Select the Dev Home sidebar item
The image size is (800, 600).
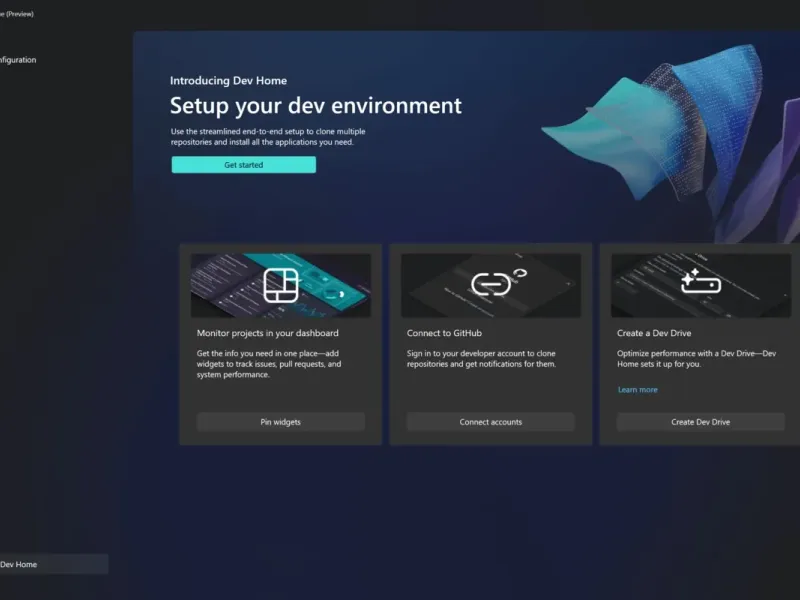(x=54, y=564)
